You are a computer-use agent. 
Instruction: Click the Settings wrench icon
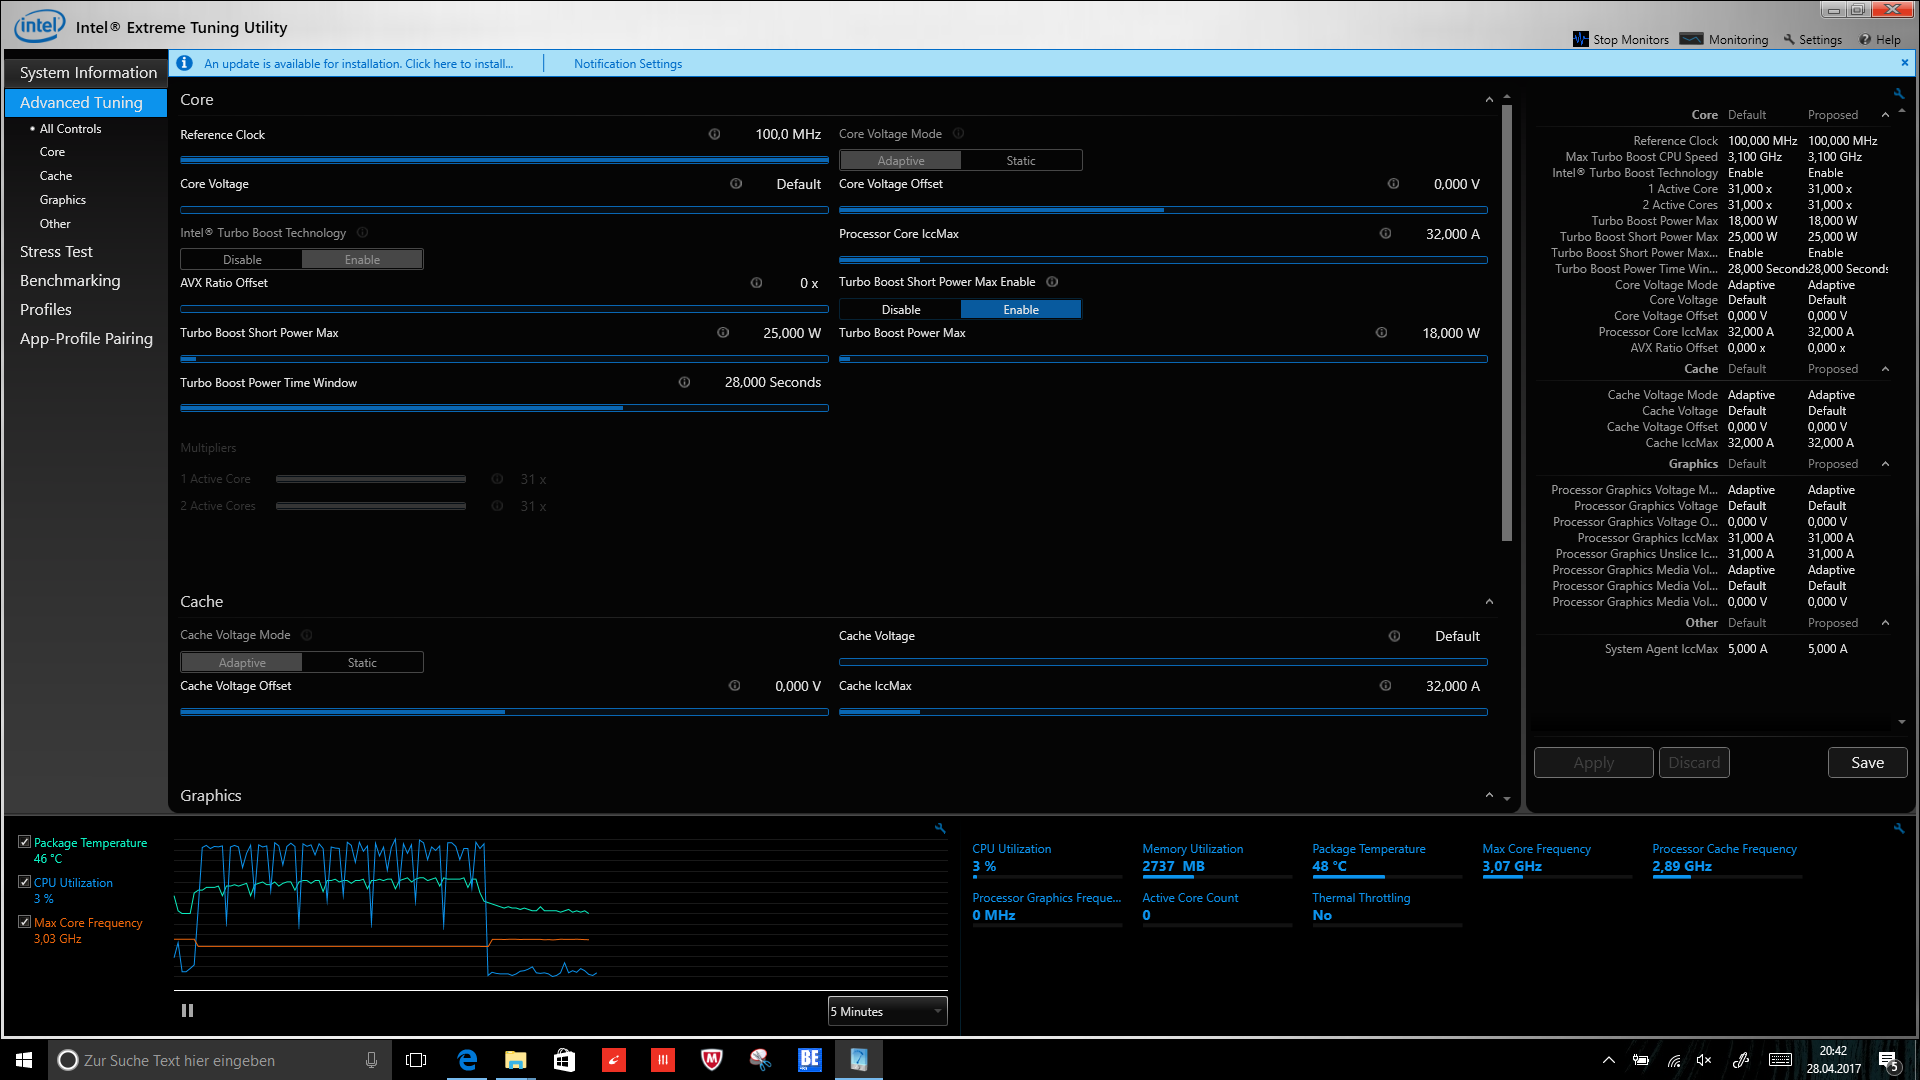tap(1789, 39)
